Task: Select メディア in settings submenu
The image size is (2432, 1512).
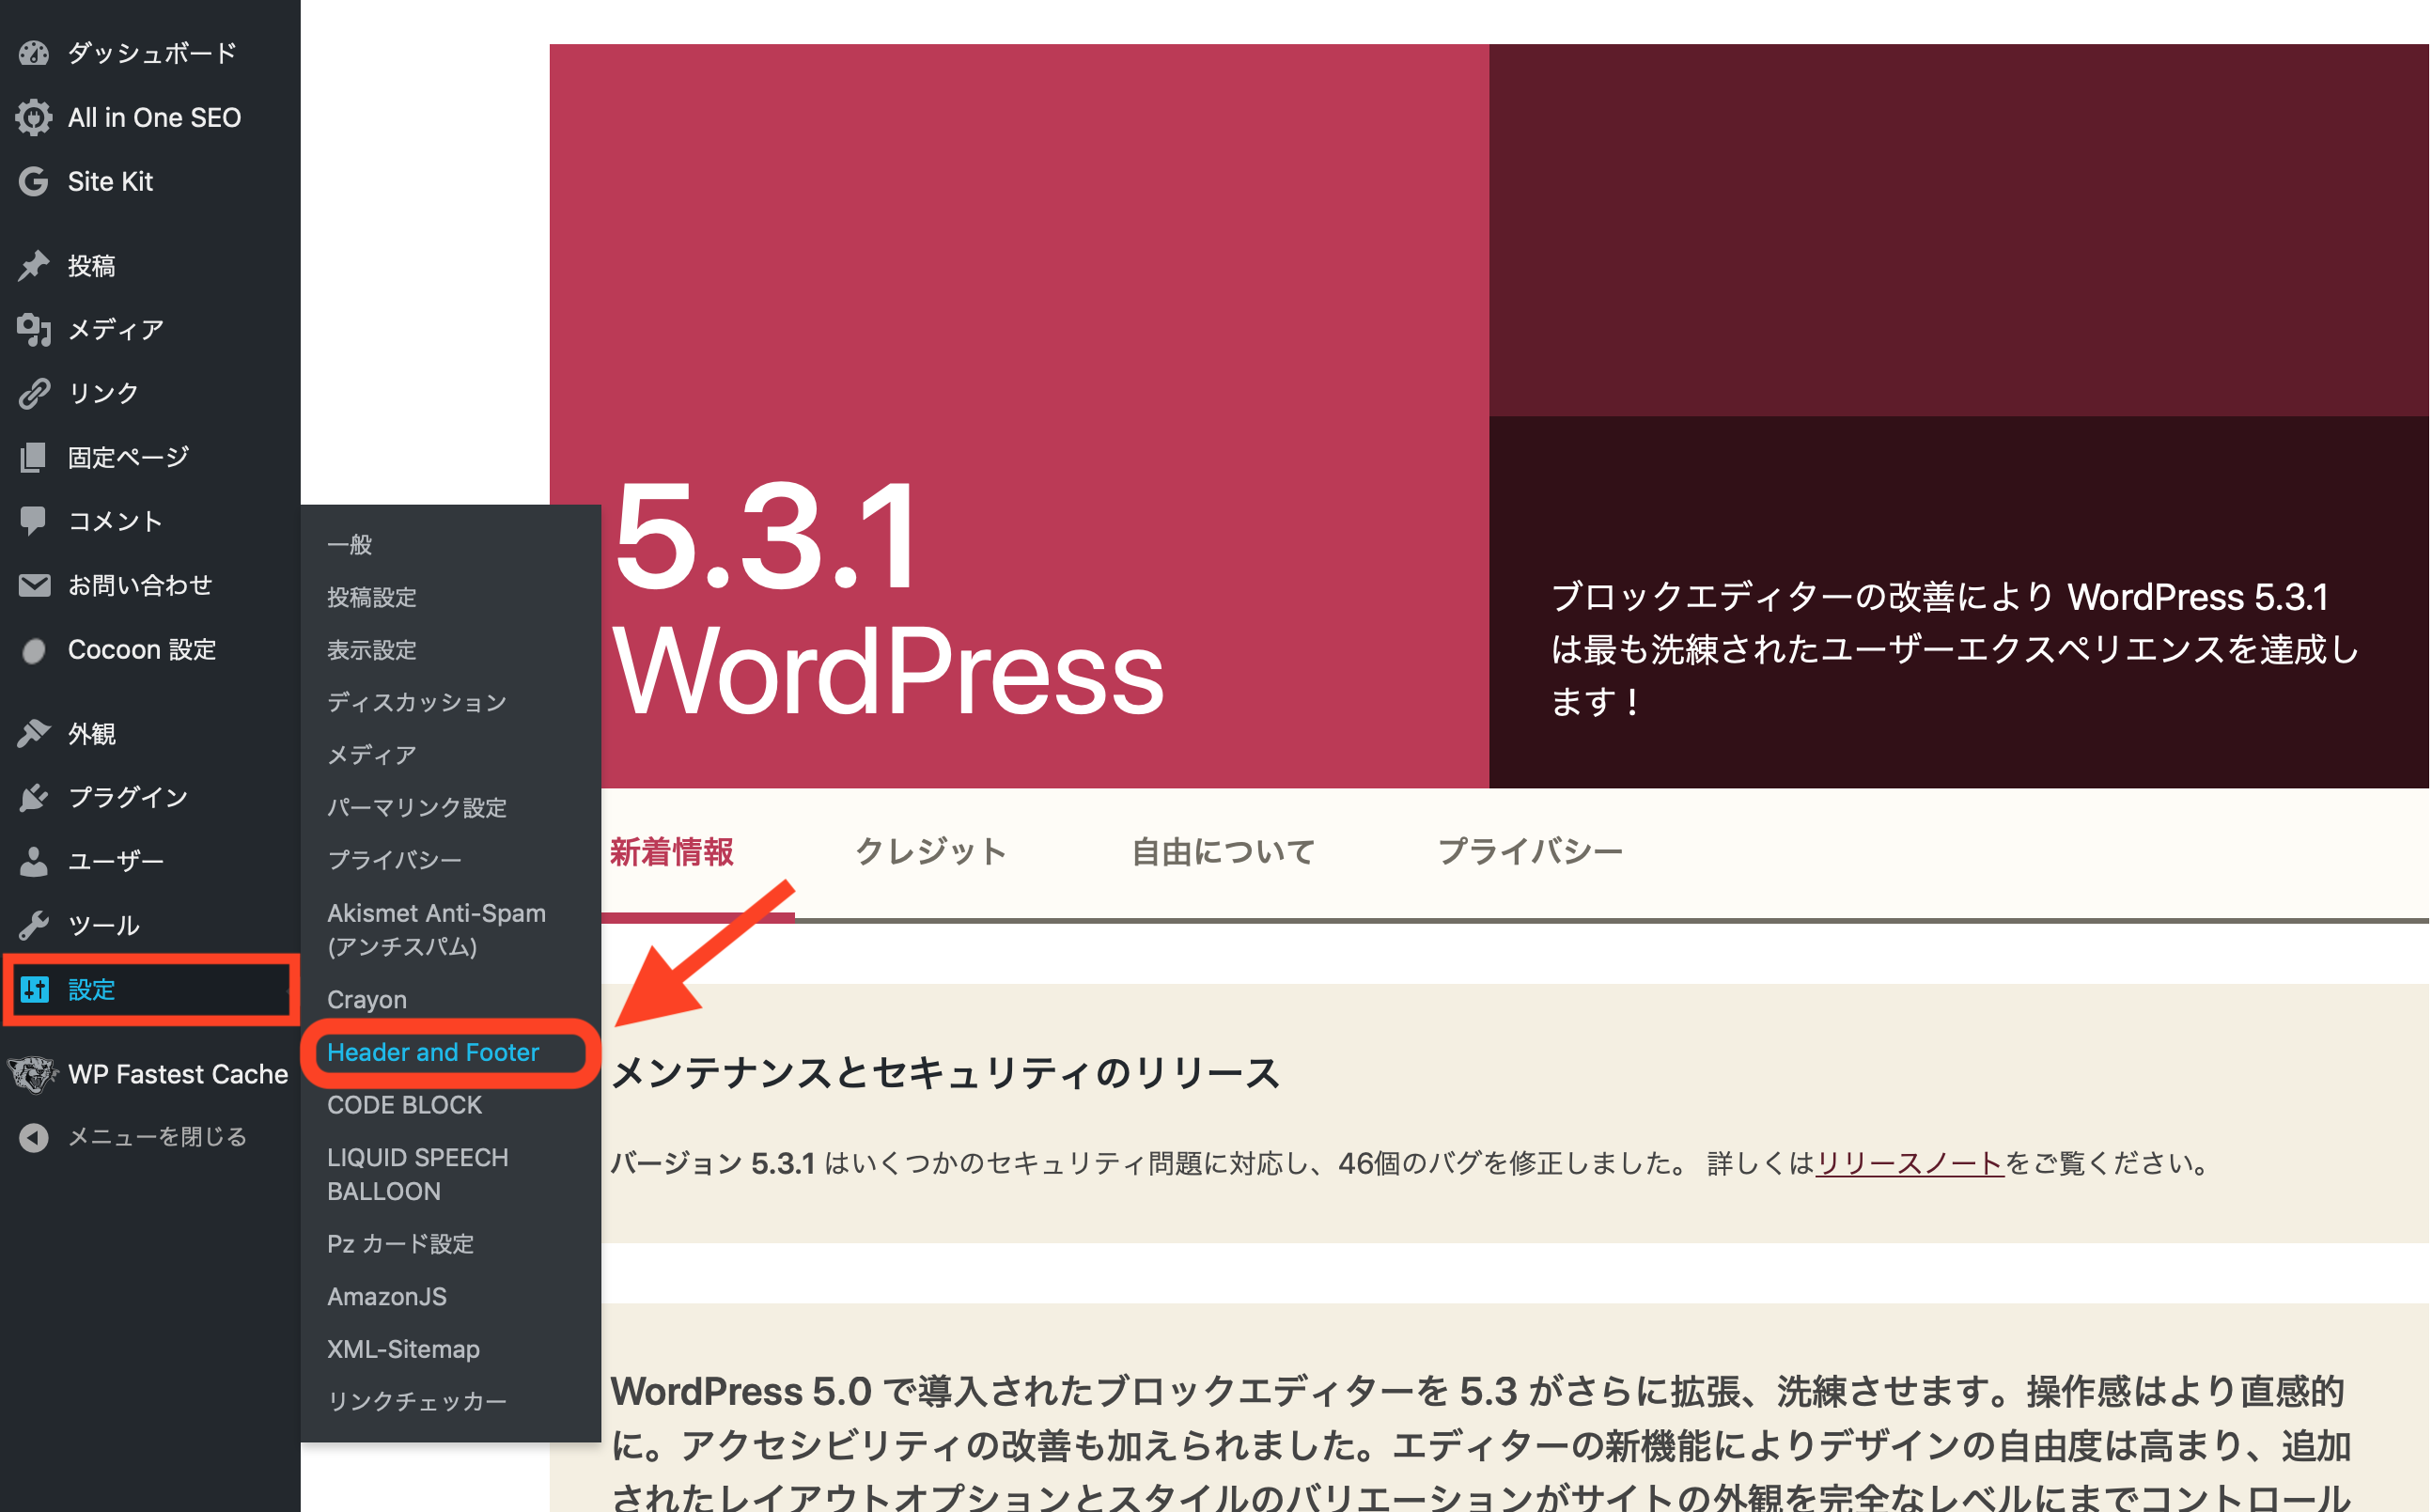Action: click(372, 755)
